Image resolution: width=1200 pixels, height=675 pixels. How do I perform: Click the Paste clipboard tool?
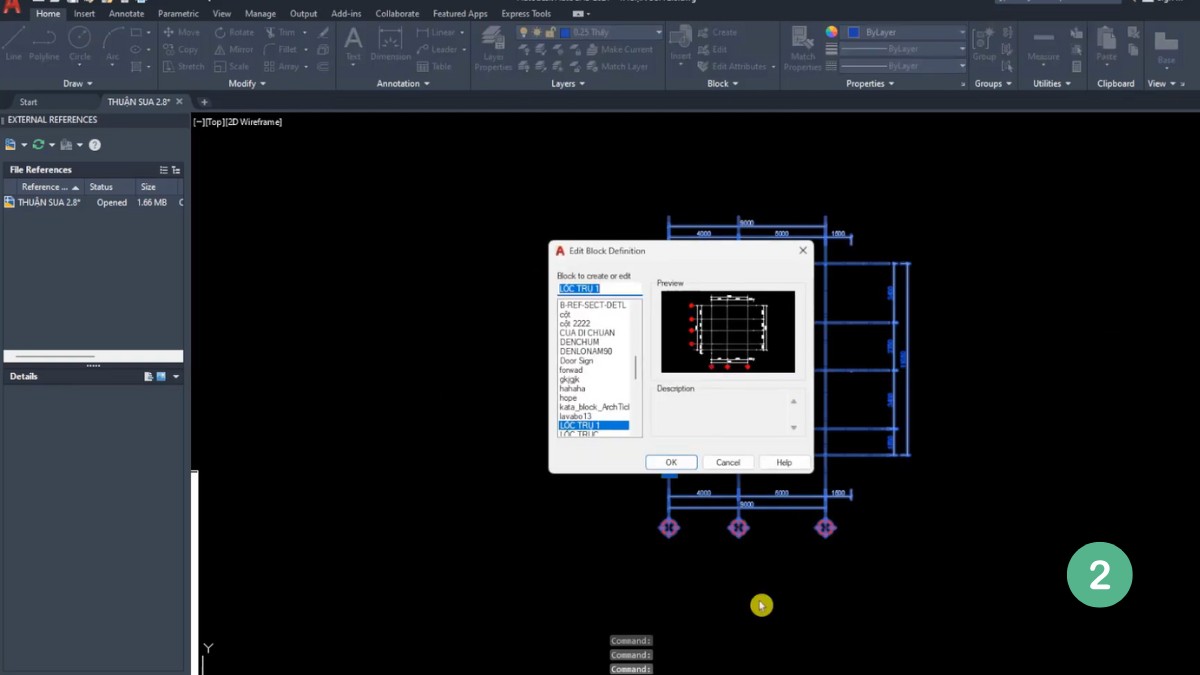click(x=1106, y=44)
